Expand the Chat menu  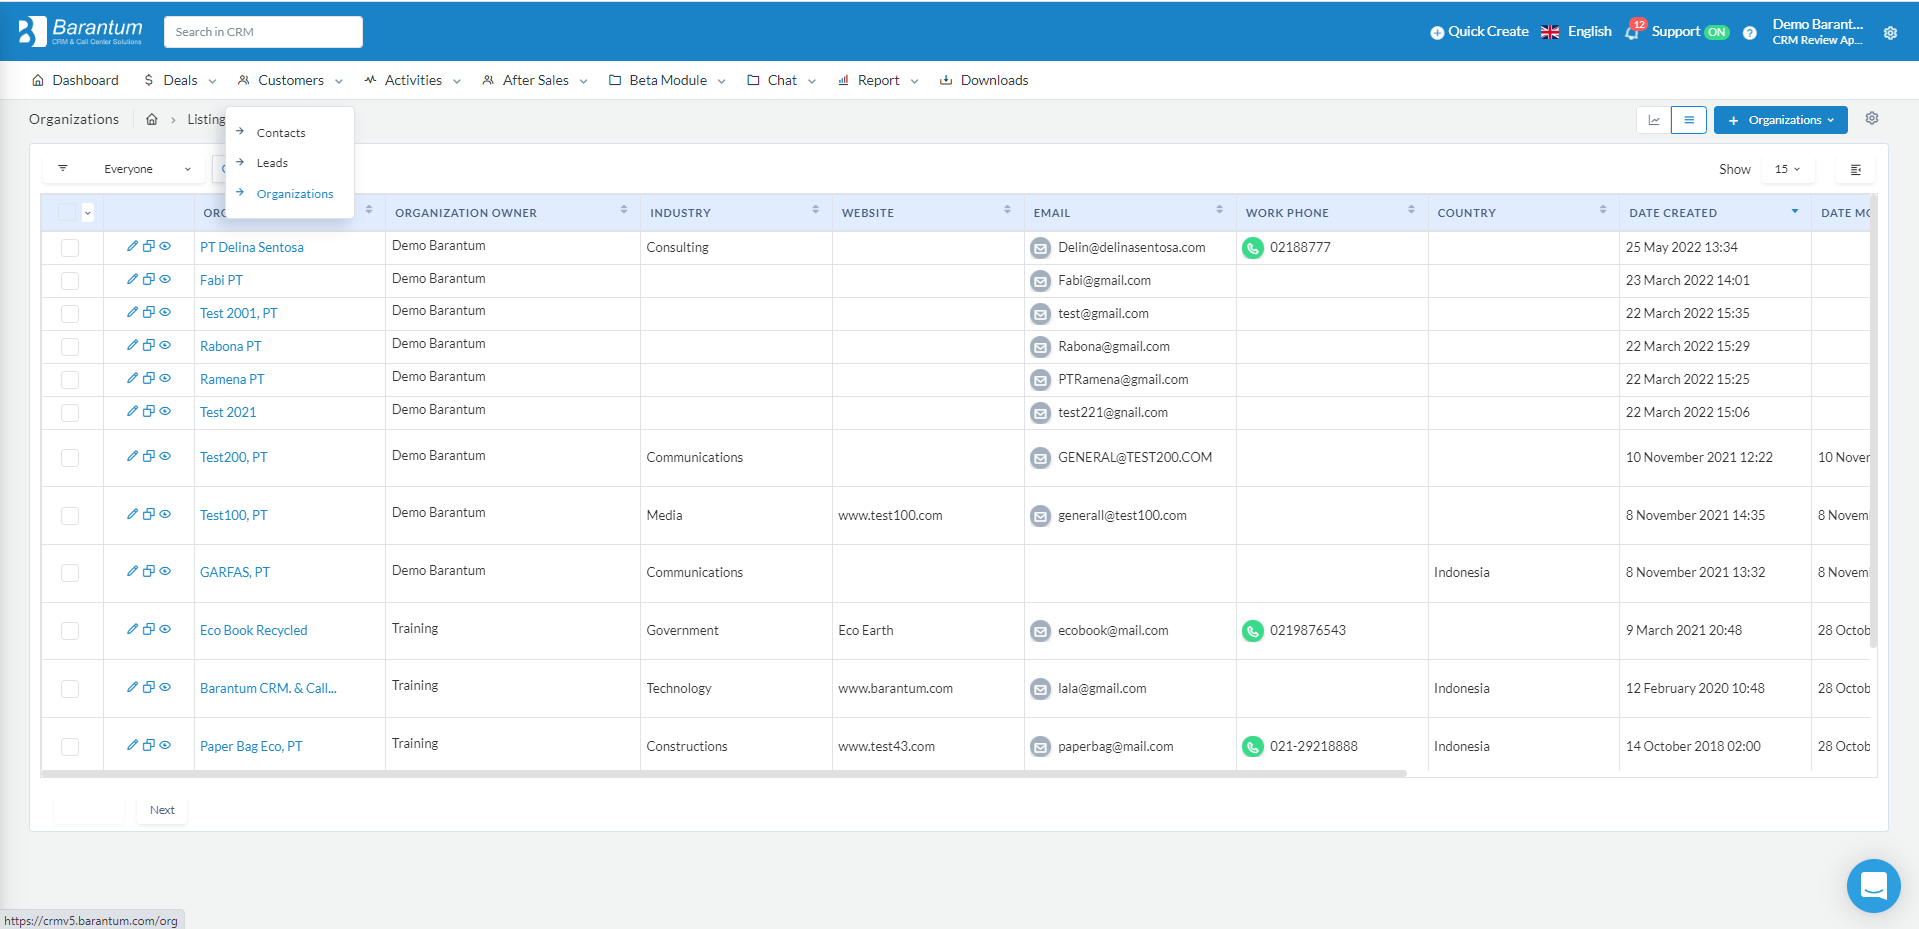click(782, 80)
